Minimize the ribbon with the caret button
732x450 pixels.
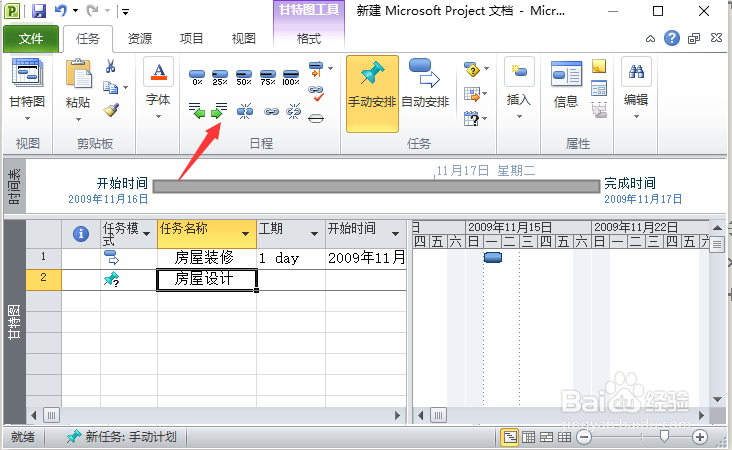[x=650, y=39]
